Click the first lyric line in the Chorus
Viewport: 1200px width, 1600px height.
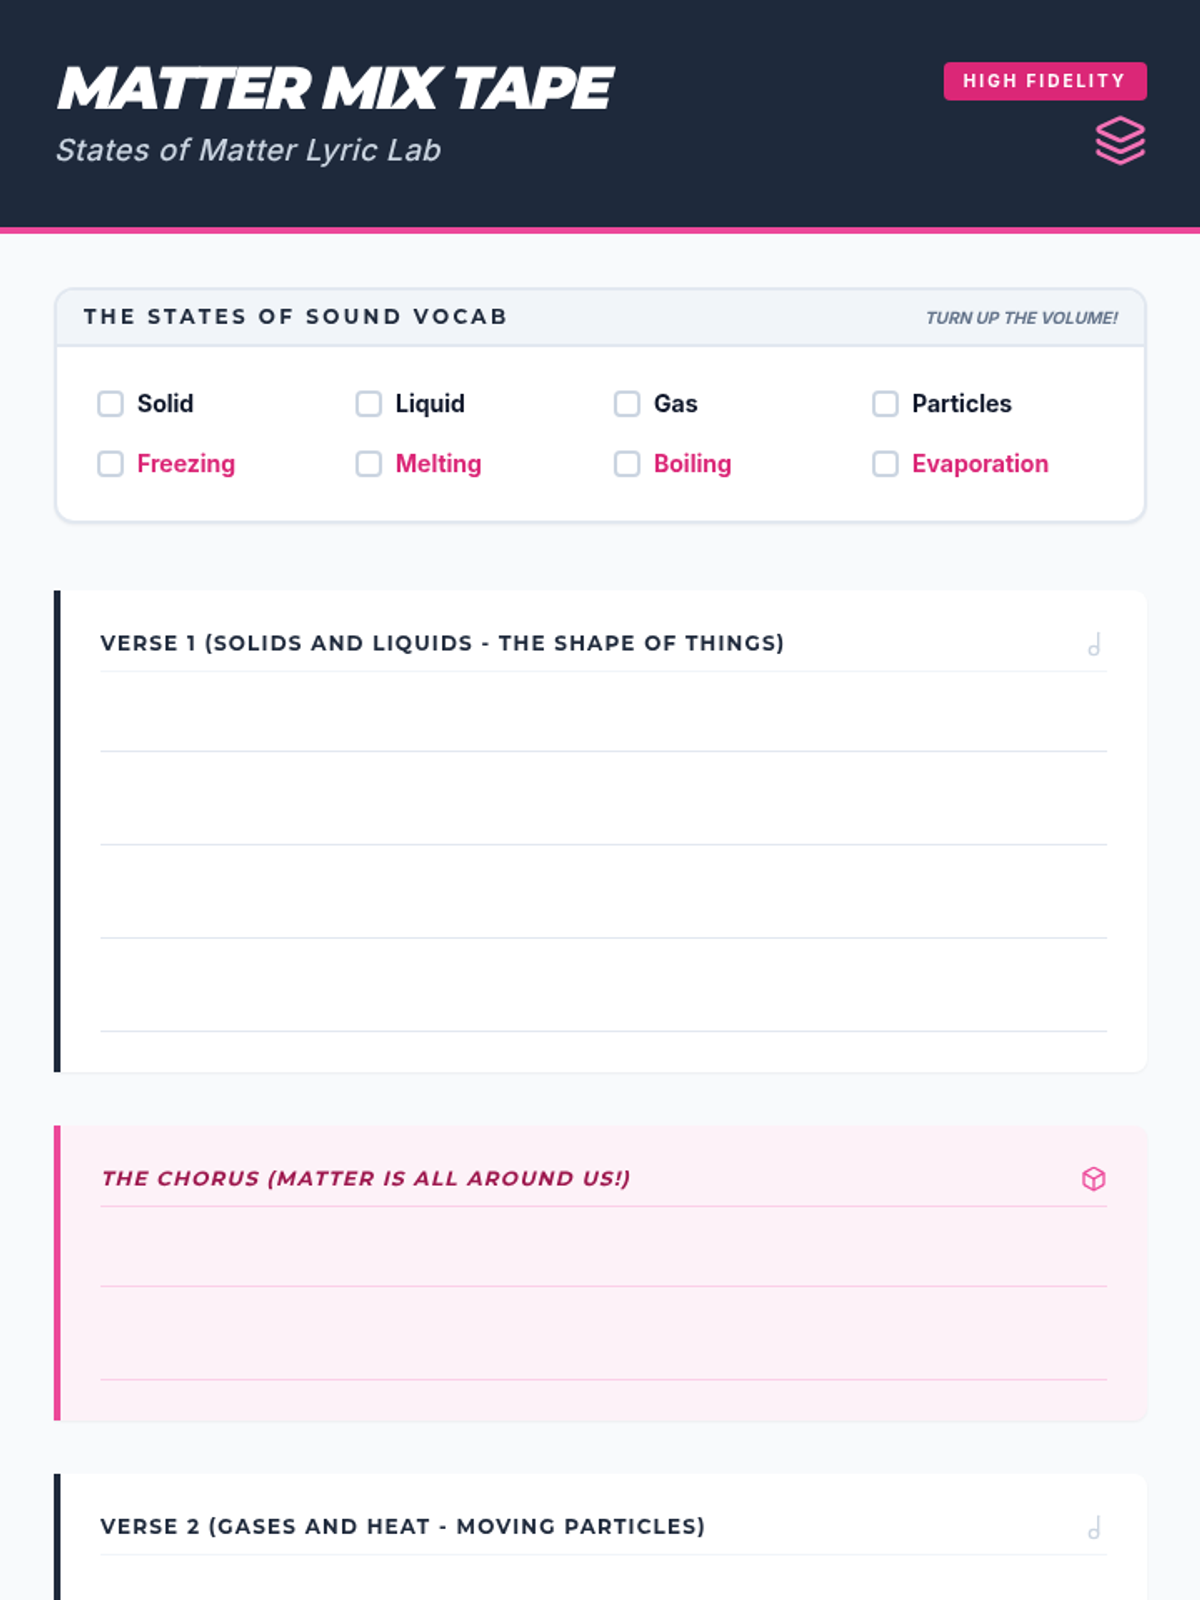pyautogui.click(x=603, y=1247)
